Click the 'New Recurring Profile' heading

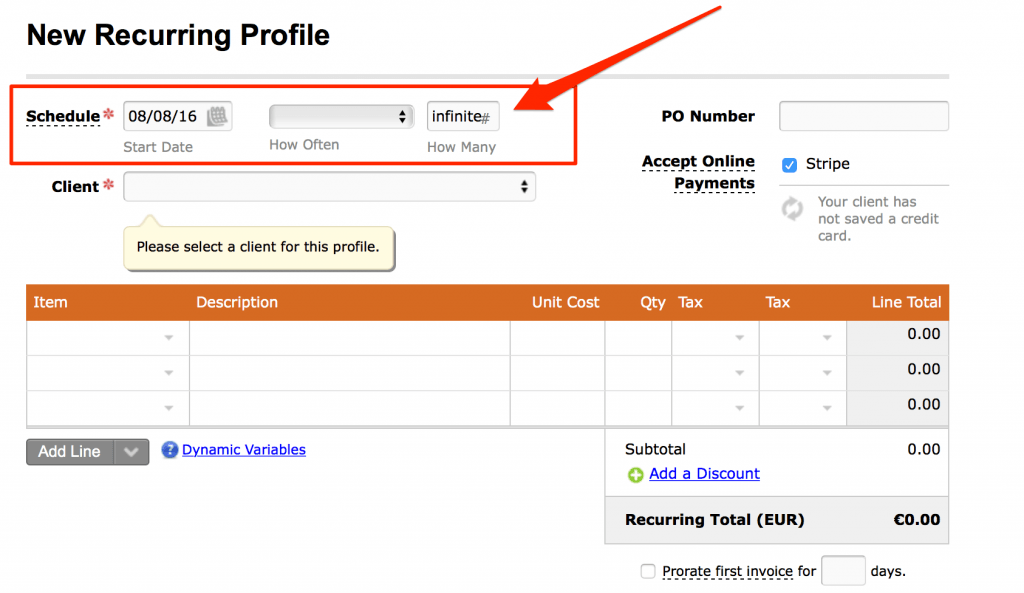click(x=178, y=35)
